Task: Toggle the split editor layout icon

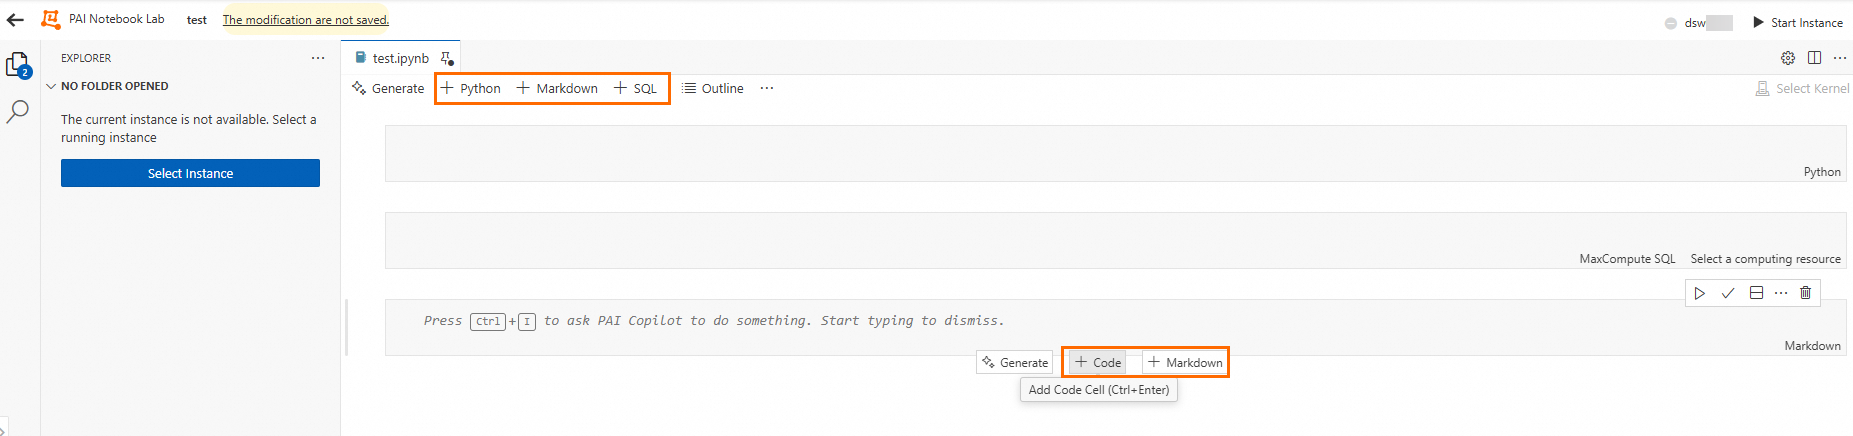Action: pyautogui.click(x=1814, y=58)
